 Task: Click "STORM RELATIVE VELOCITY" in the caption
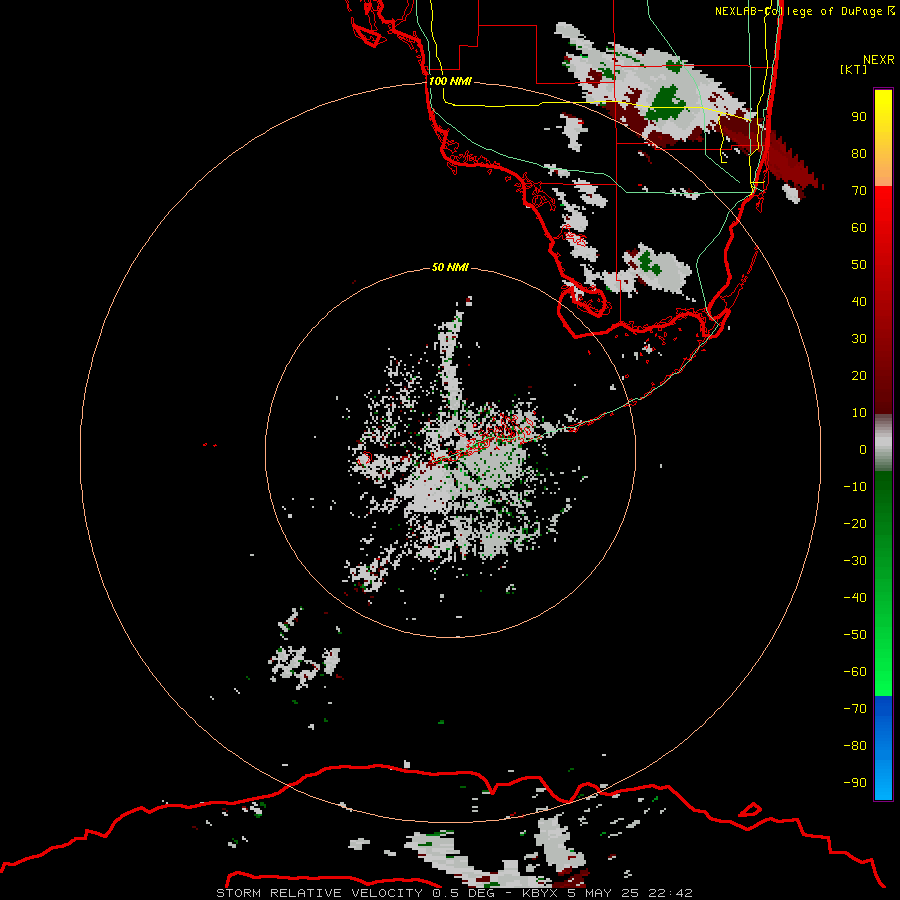[x=319, y=893]
